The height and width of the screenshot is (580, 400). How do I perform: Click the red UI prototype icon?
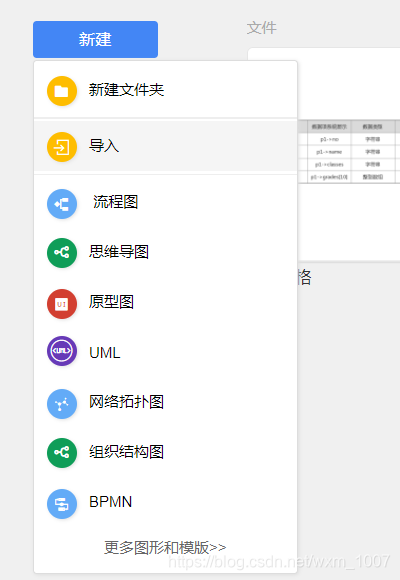(x=62, y=304)
